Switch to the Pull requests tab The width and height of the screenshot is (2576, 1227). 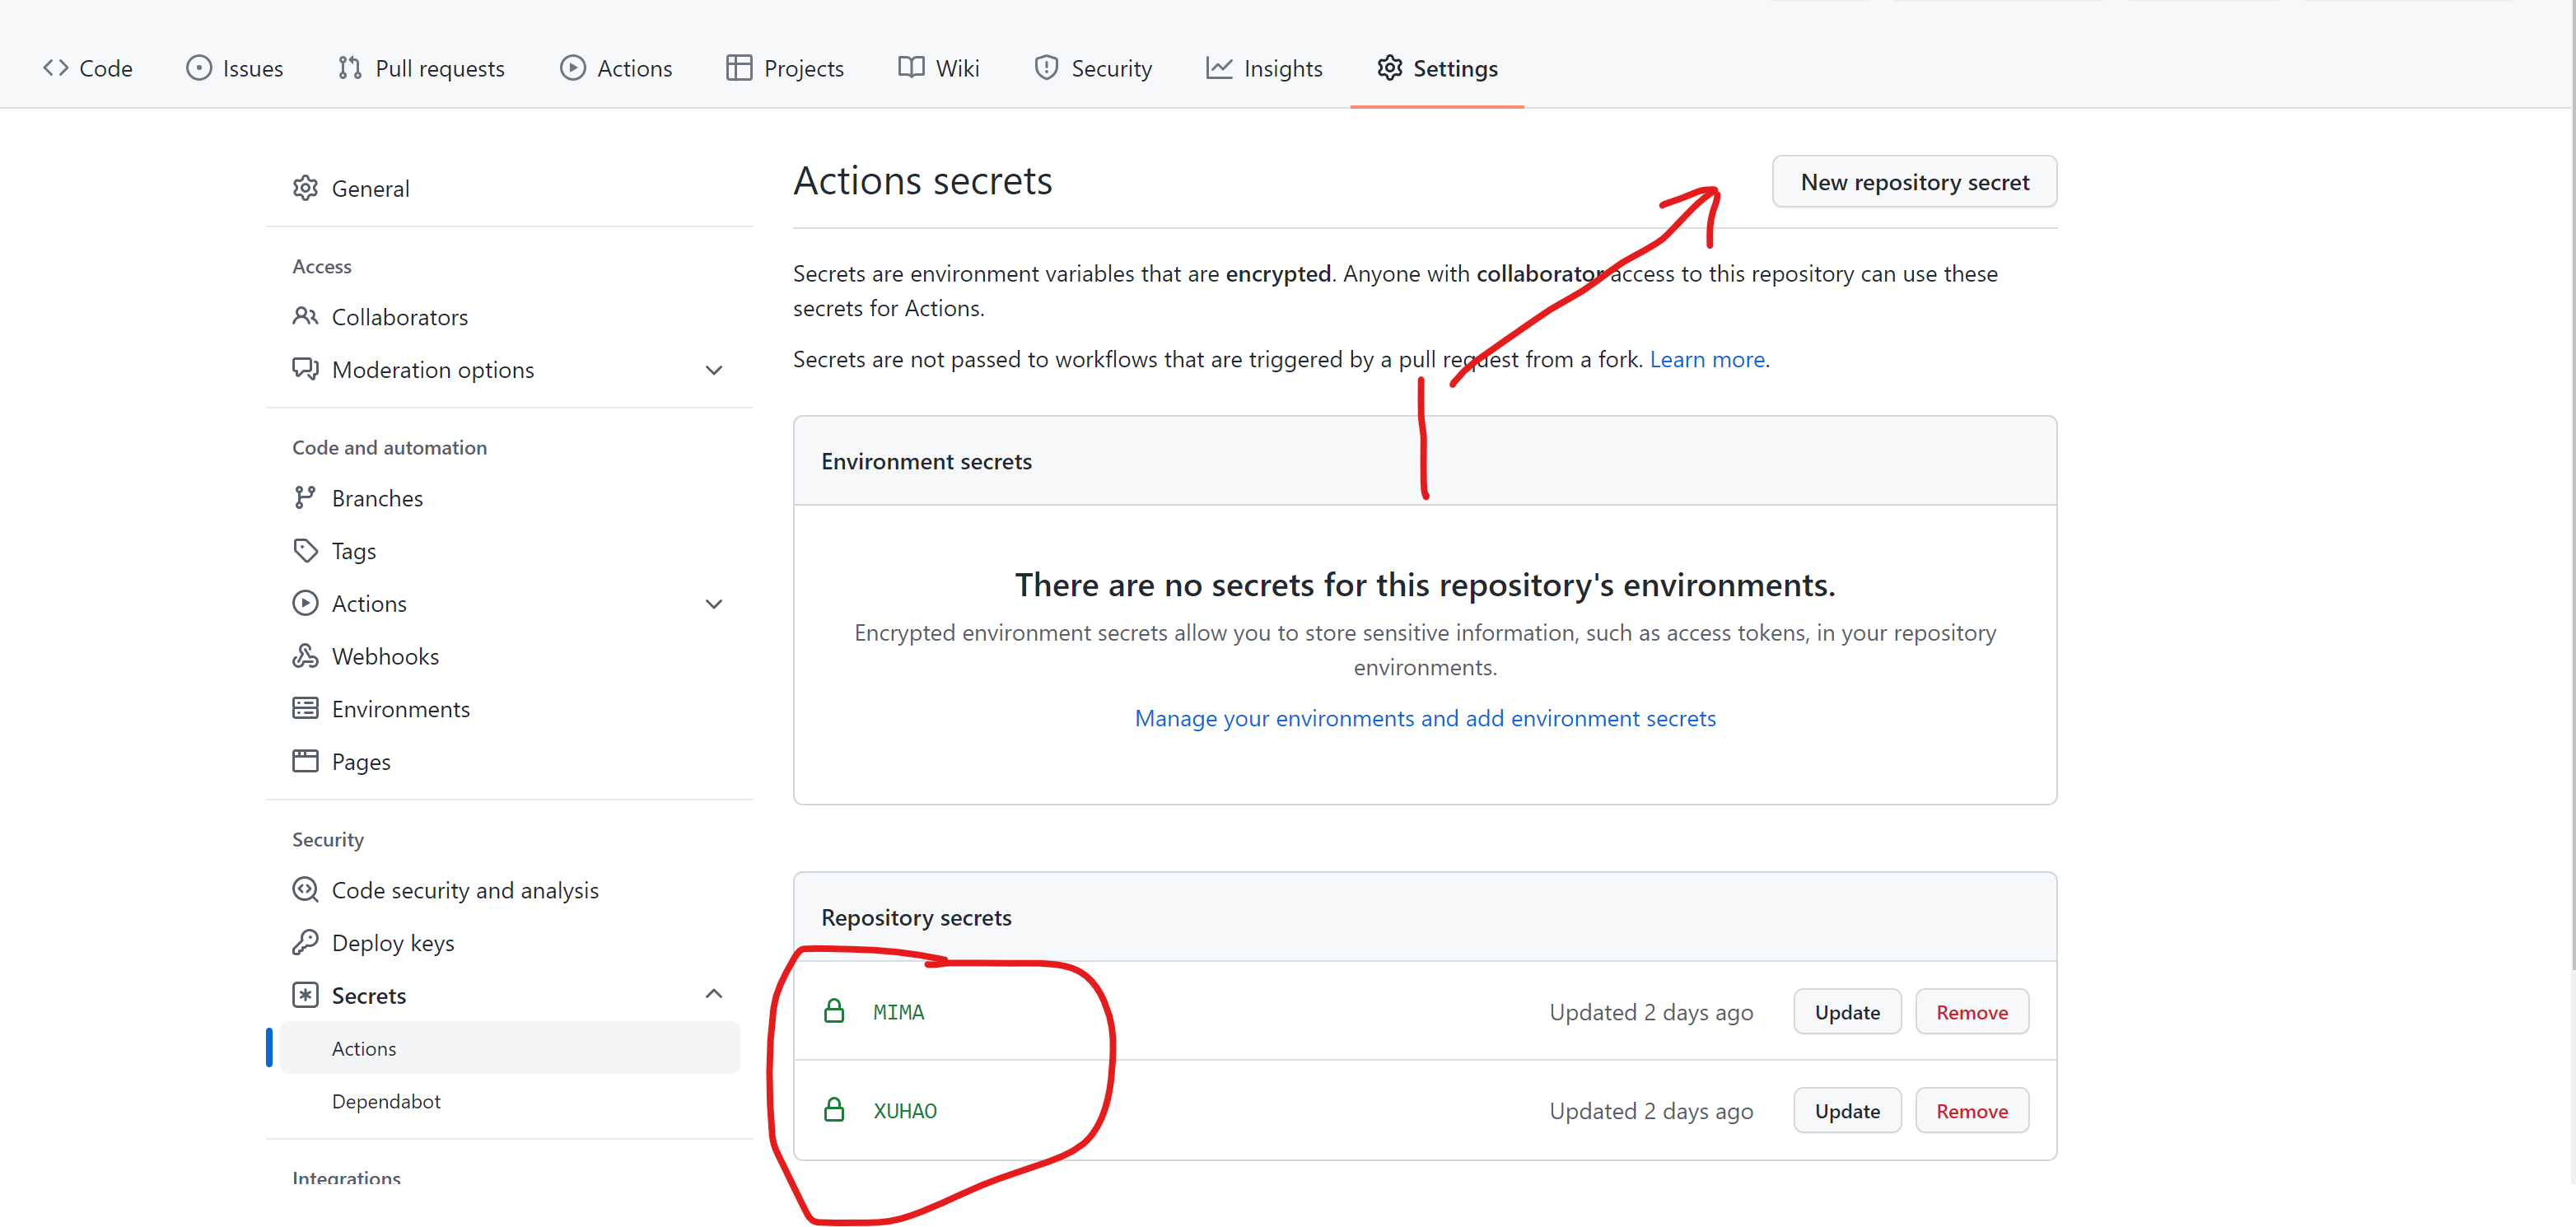(x=421, y=68)
